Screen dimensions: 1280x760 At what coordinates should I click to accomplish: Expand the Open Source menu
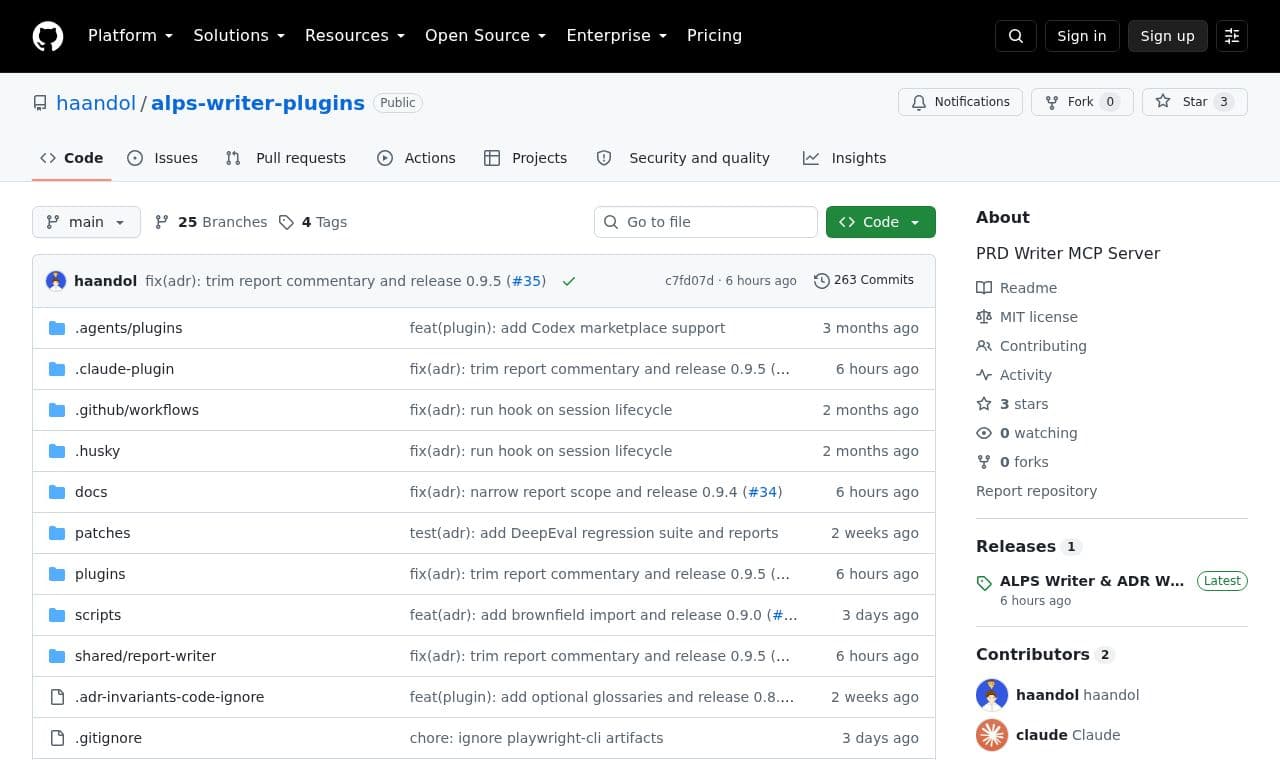(x=485, y=36)
